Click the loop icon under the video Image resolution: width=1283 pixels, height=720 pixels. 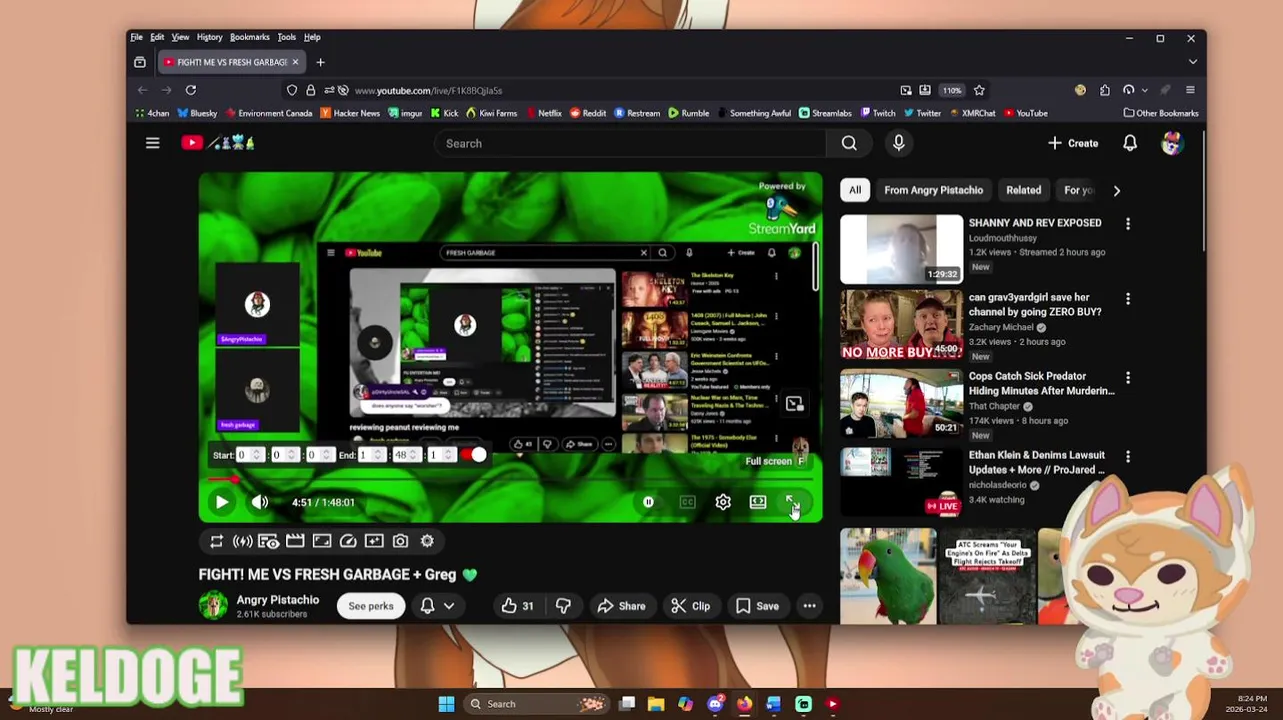click(216, 541)
